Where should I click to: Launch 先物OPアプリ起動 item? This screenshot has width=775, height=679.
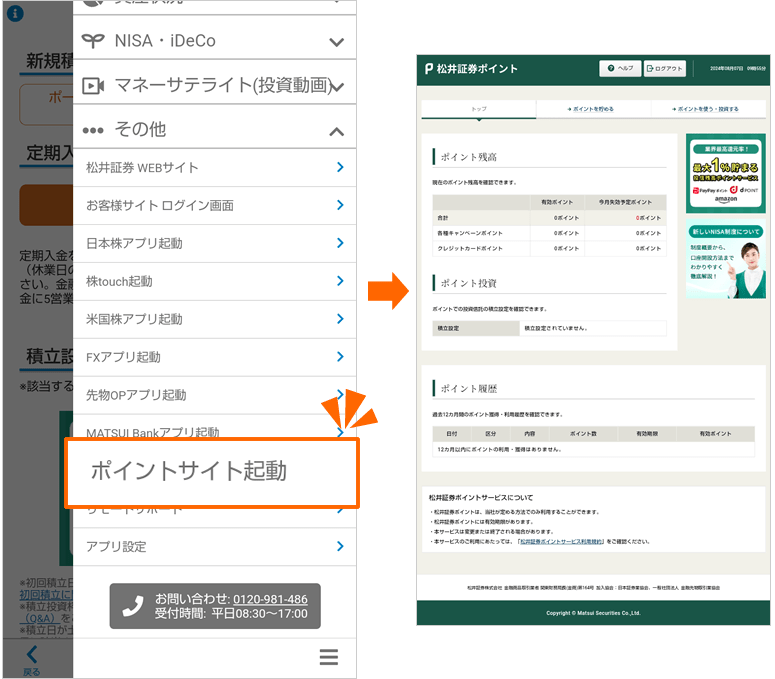(x=215, y=395)
